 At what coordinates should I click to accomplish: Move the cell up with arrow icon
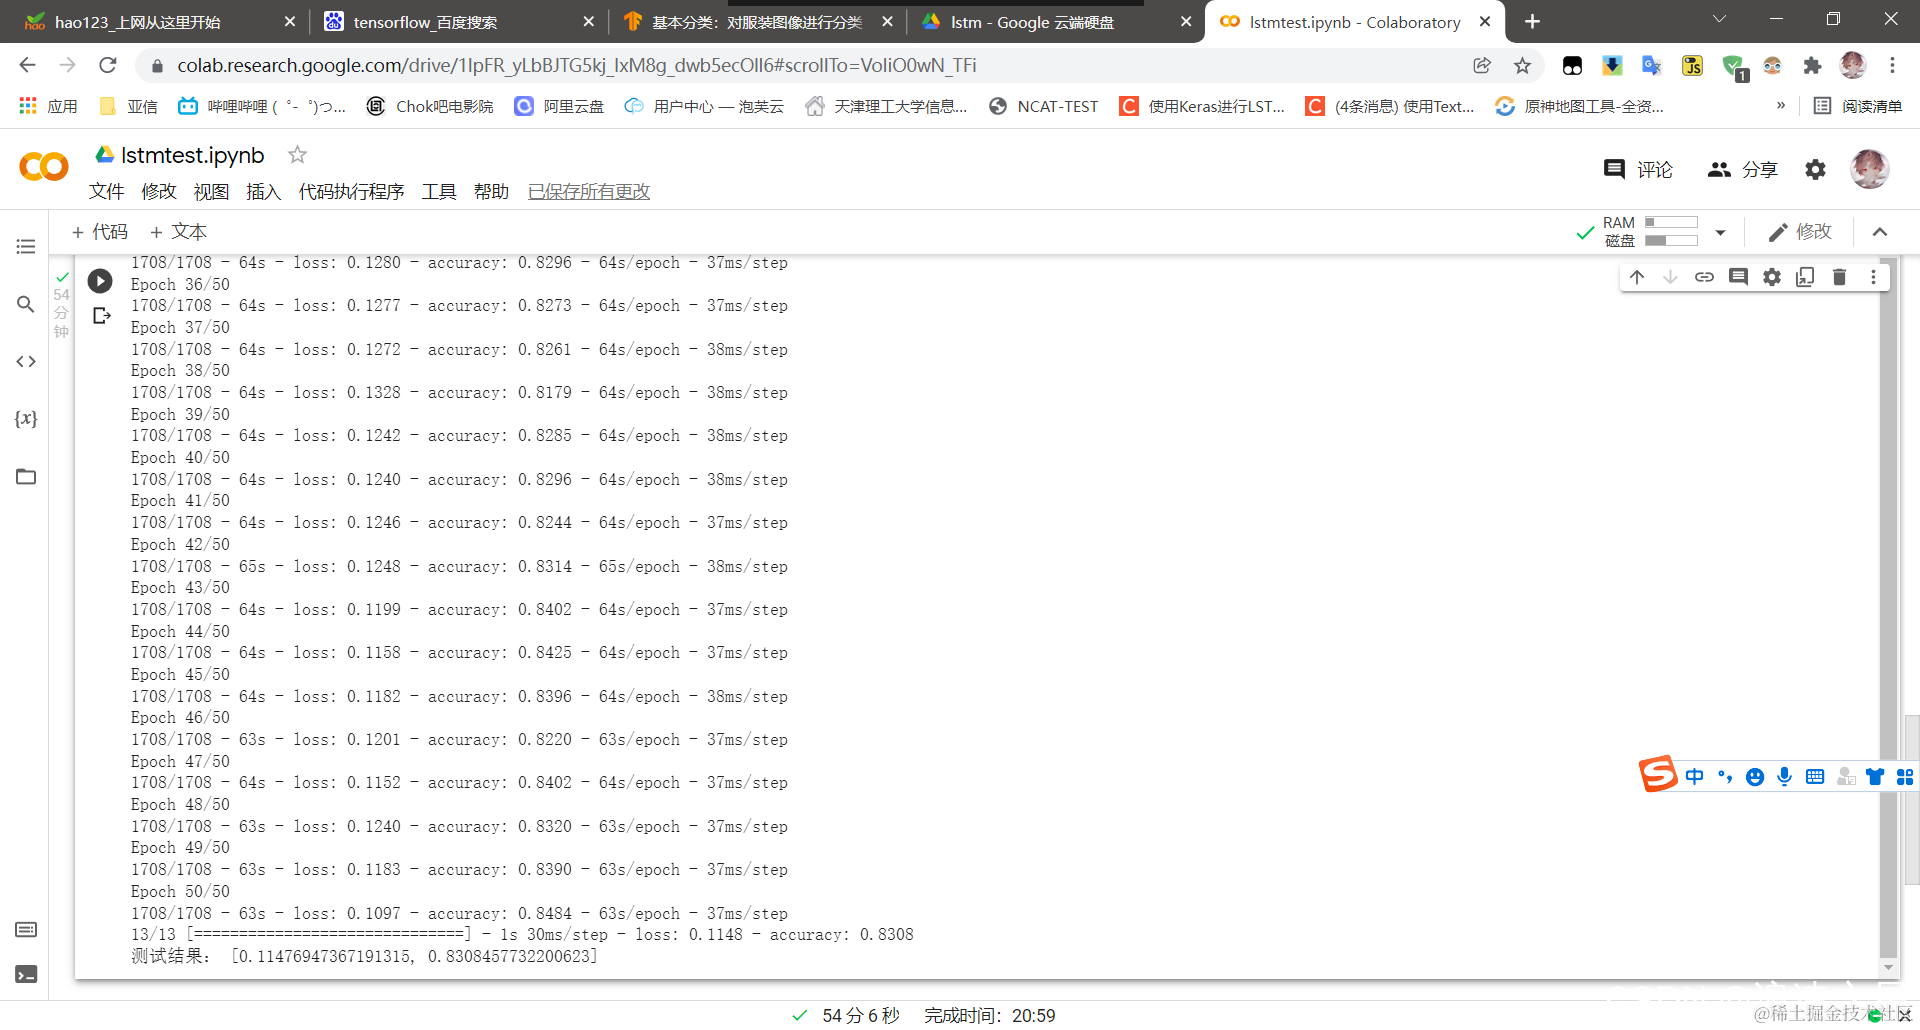pyautogui.click(x=1637, y=277)
